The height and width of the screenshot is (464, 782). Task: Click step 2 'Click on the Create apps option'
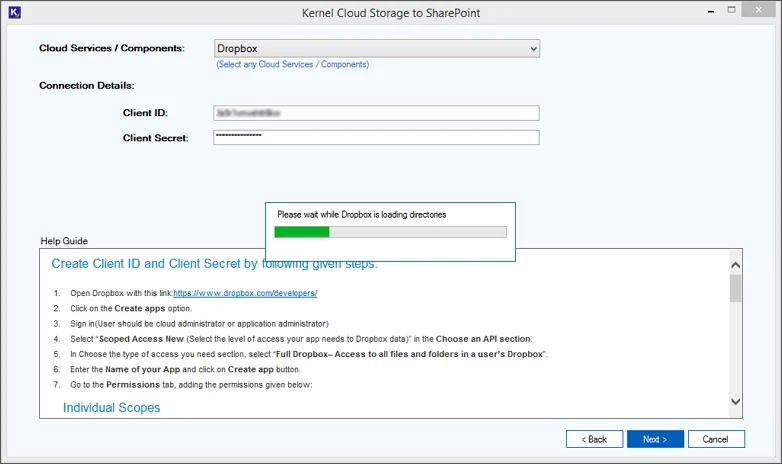(131, 308)
